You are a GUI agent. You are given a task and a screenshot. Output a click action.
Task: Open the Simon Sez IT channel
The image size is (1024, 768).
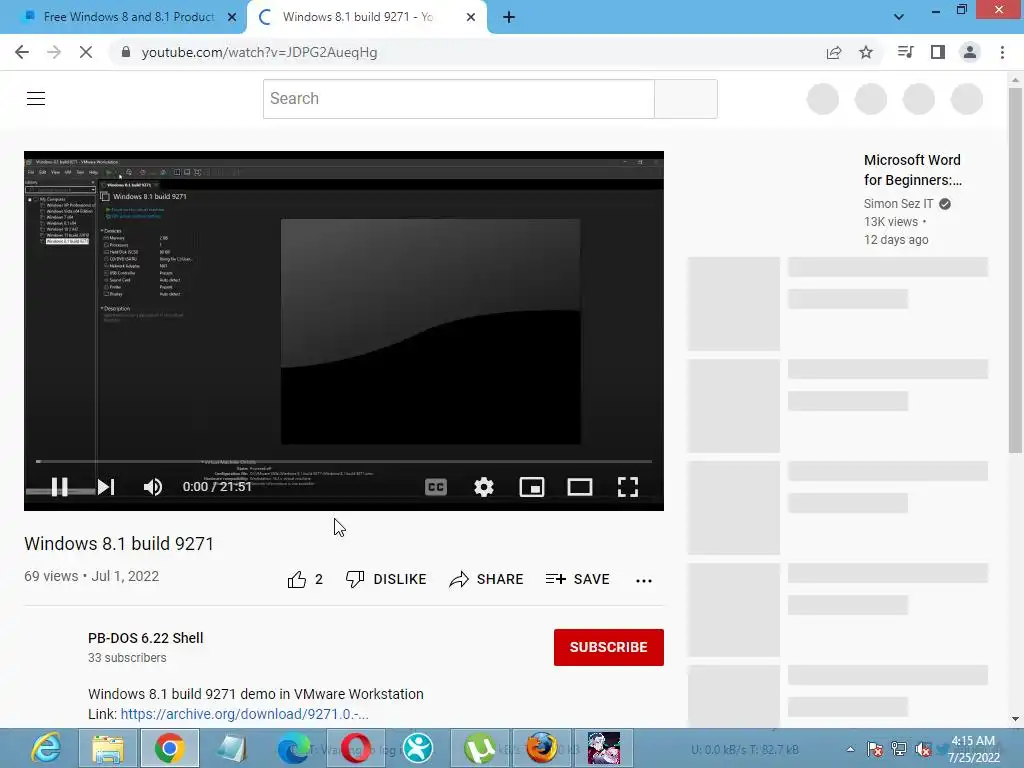coord(899,204)
